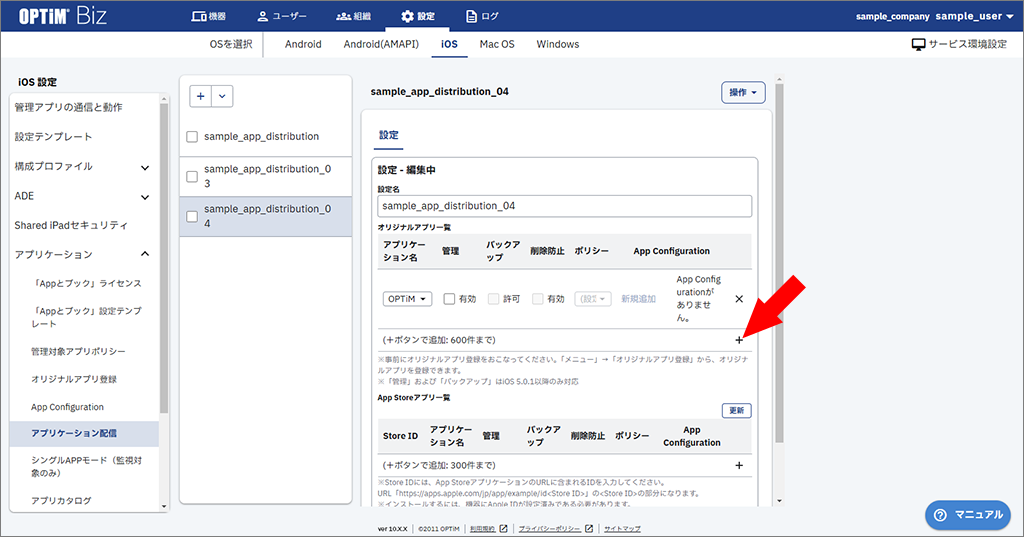Switch to the Windows OS tab
This screenshot has width=1024, height=537.
557,45
